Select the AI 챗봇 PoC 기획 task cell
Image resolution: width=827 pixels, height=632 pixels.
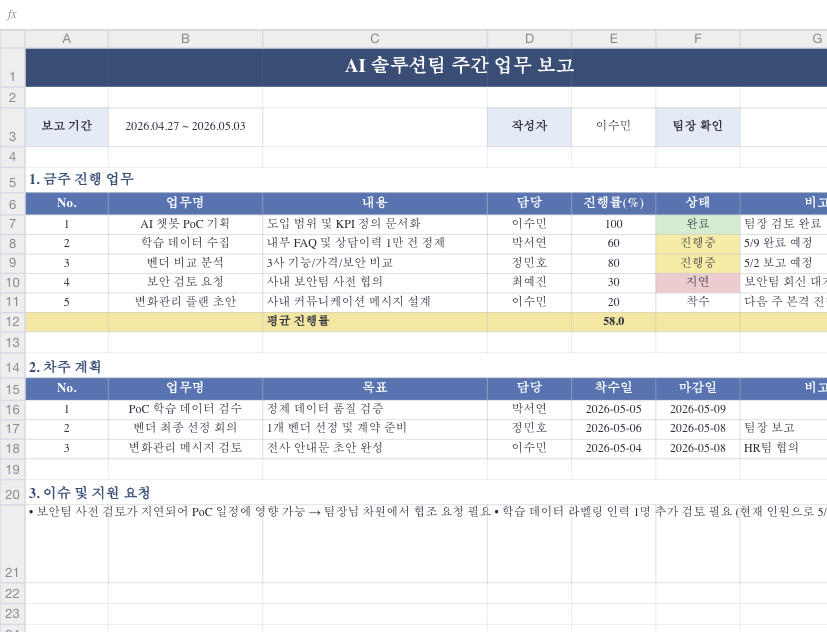pyautogui.click(x=185, y=224)
